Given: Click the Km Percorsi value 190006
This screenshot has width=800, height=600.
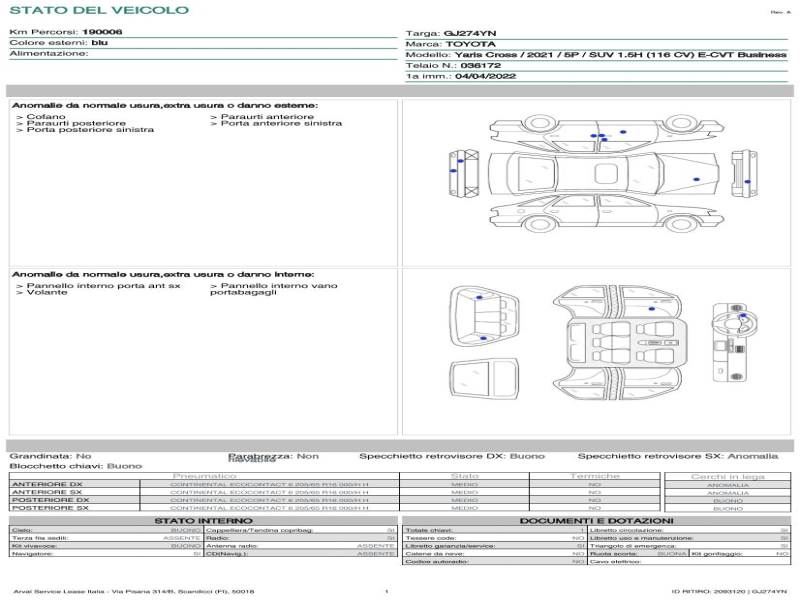Looking at the screenshot, I should pos(102,32).
